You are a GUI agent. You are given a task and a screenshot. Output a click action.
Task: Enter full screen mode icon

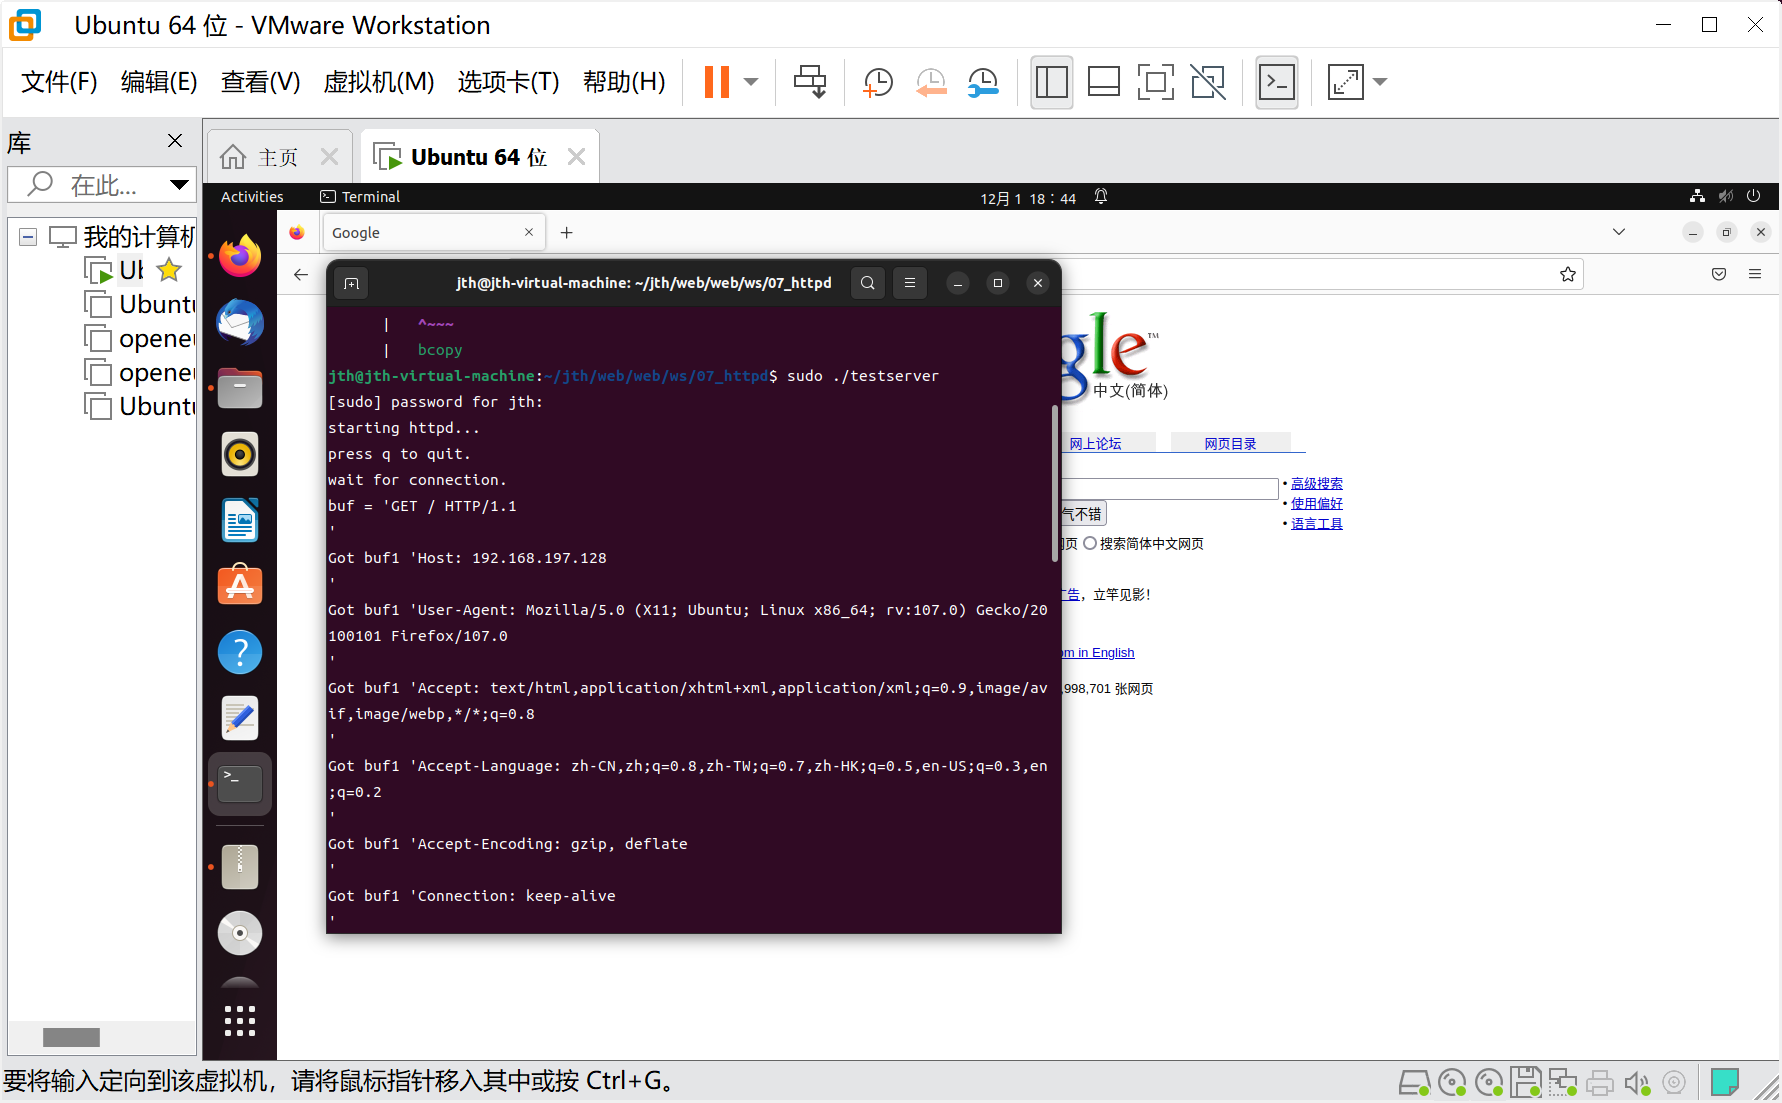(x=1156, y=82)
